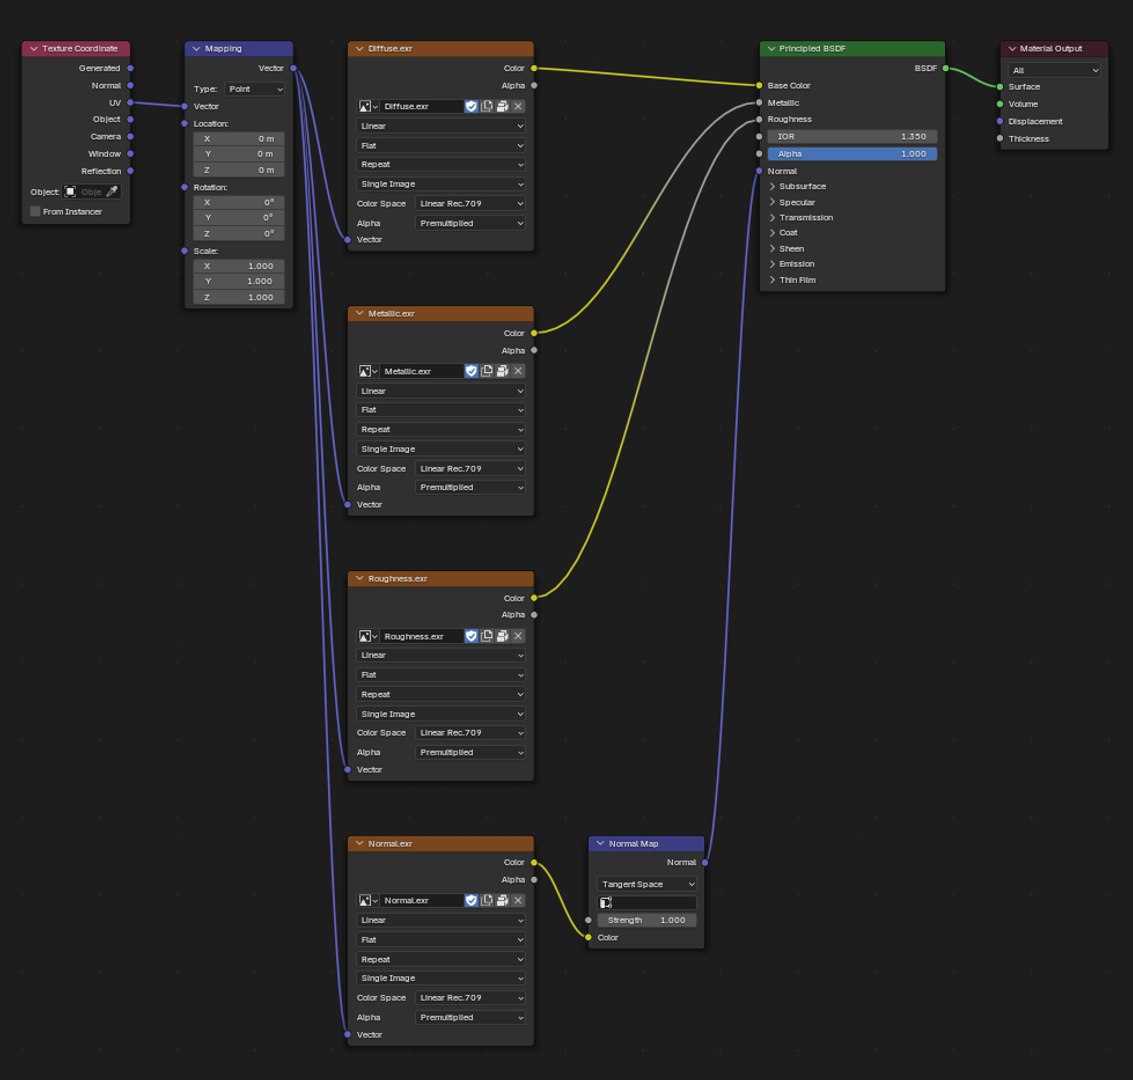Viewport: 1133px width, 1080px height.
Task: Collapse the Mapping node
Action: point(196,48)
